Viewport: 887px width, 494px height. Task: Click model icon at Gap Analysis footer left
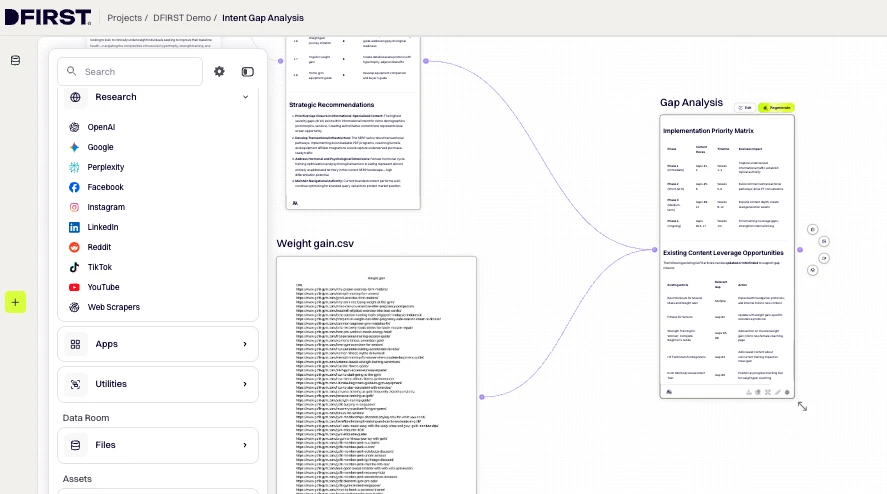[x=669, y=392]
